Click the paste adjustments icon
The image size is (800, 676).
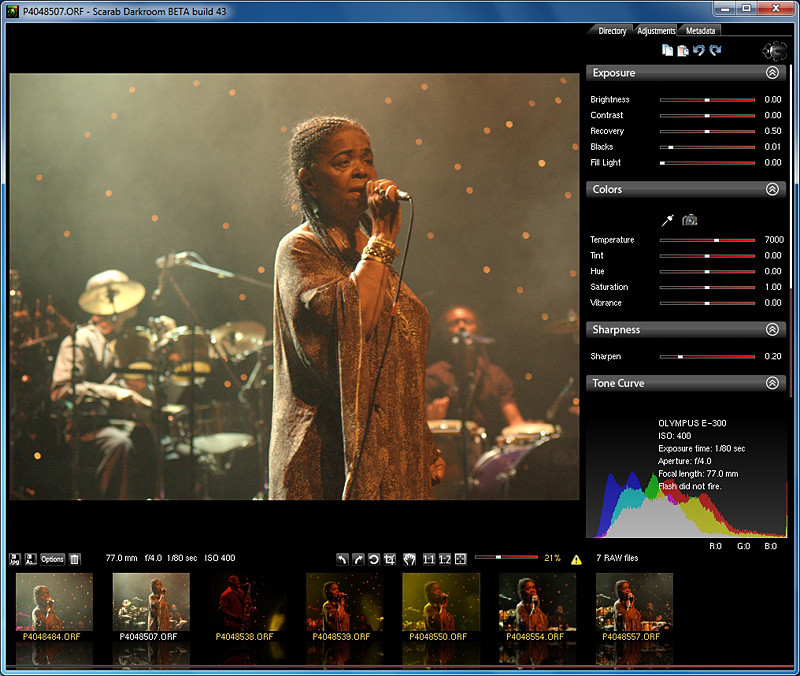(x=683, y=50)
